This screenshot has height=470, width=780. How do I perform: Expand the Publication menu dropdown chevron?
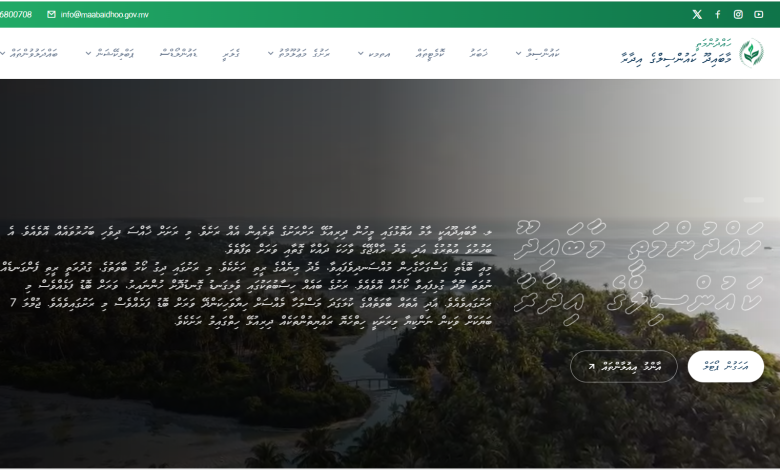[88, 53]
